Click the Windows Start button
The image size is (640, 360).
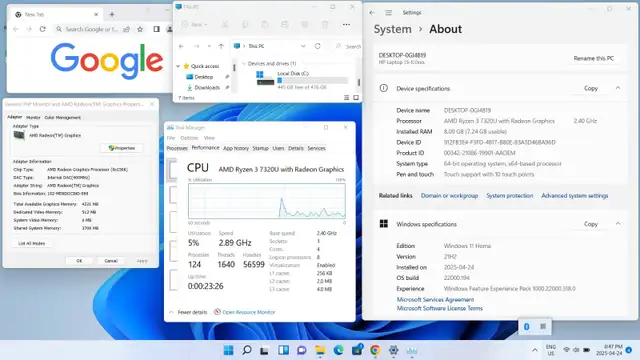point(229,350)
